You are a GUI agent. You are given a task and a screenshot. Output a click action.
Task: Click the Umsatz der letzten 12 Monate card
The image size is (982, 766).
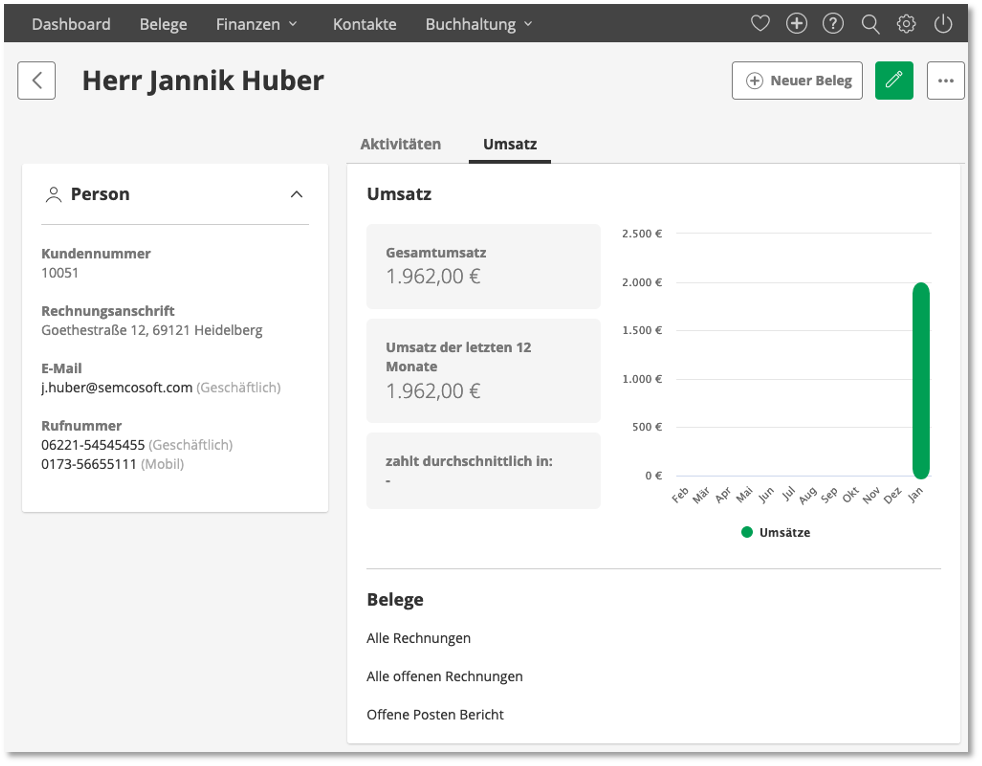pyautogui.click(x=483, y=370)
